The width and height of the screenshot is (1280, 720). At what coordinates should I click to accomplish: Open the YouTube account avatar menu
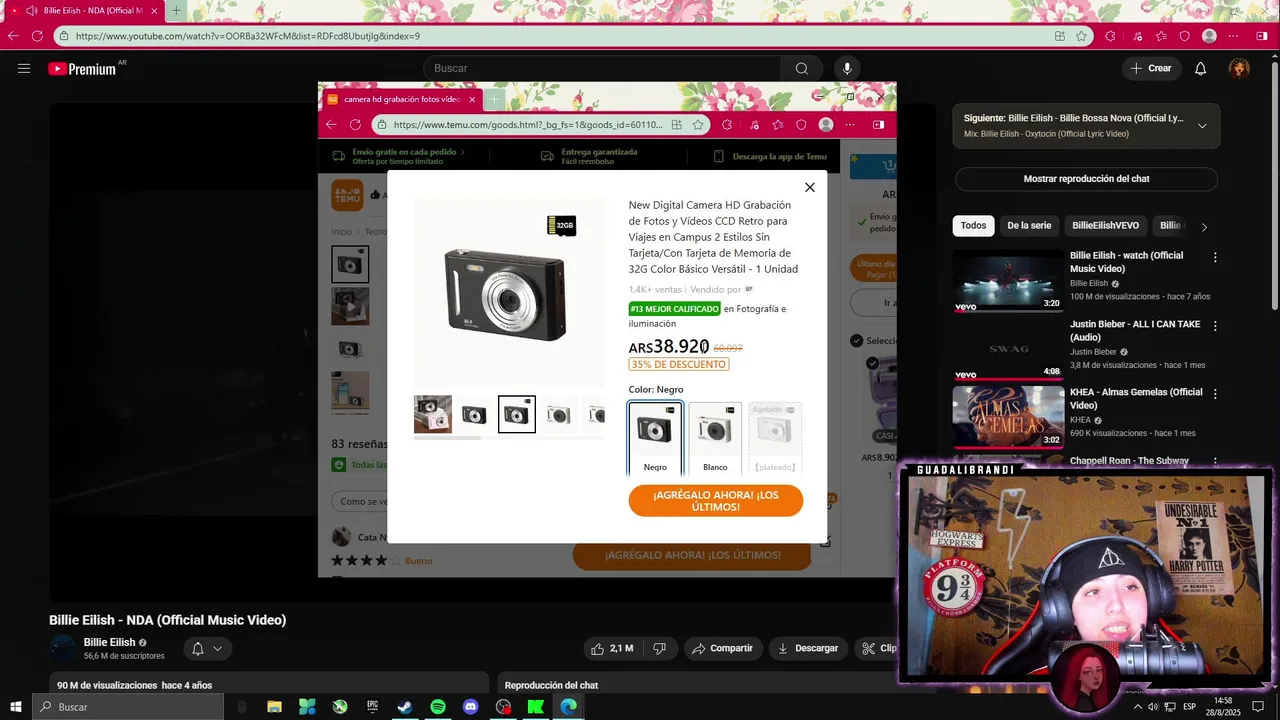click(x=1239, y=68)
